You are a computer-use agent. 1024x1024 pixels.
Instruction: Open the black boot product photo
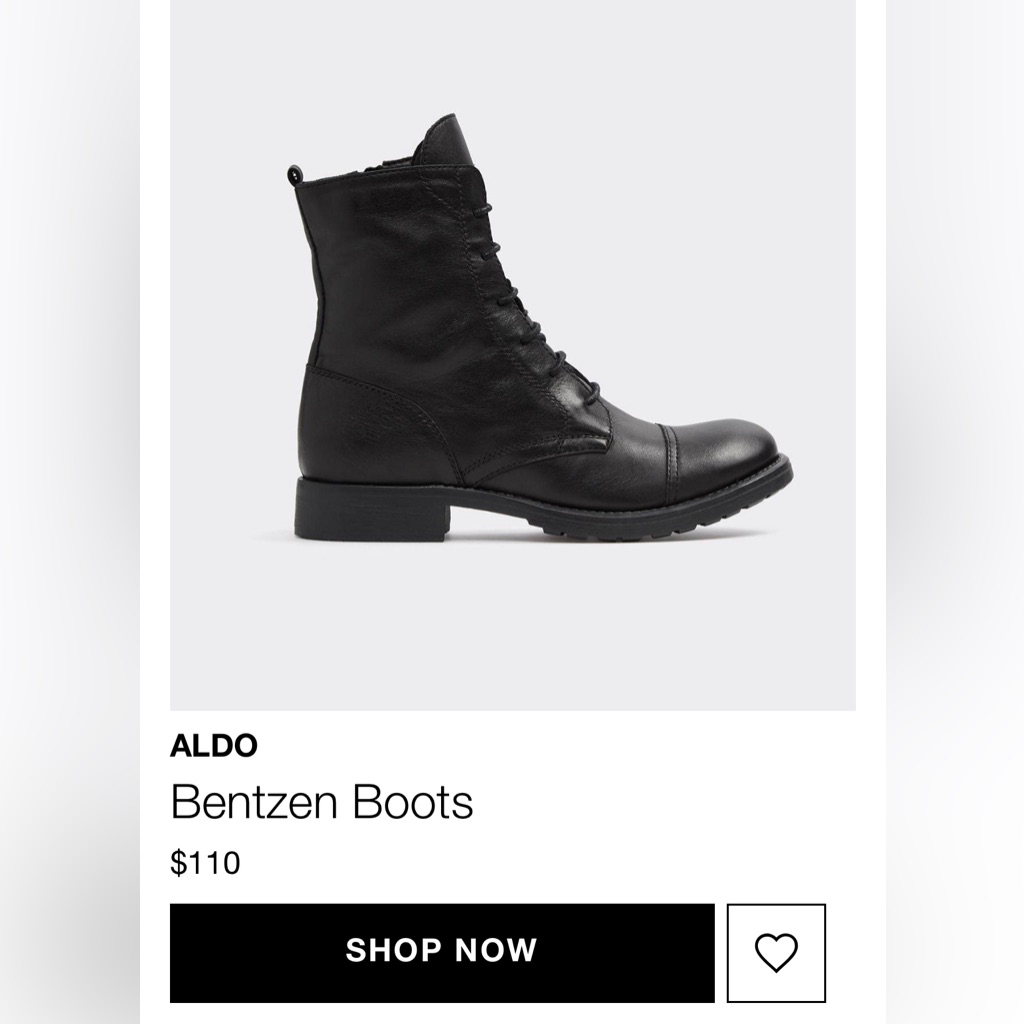pos(512,340)
